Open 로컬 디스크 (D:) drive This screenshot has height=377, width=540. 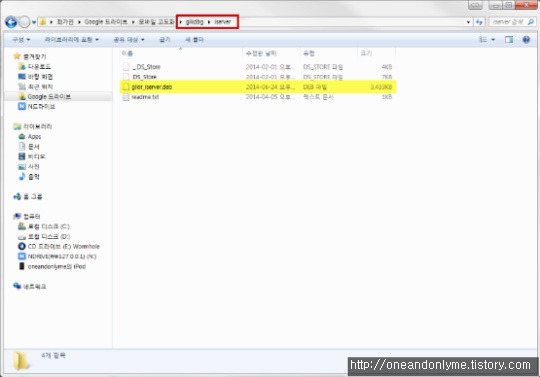point(44,237)
